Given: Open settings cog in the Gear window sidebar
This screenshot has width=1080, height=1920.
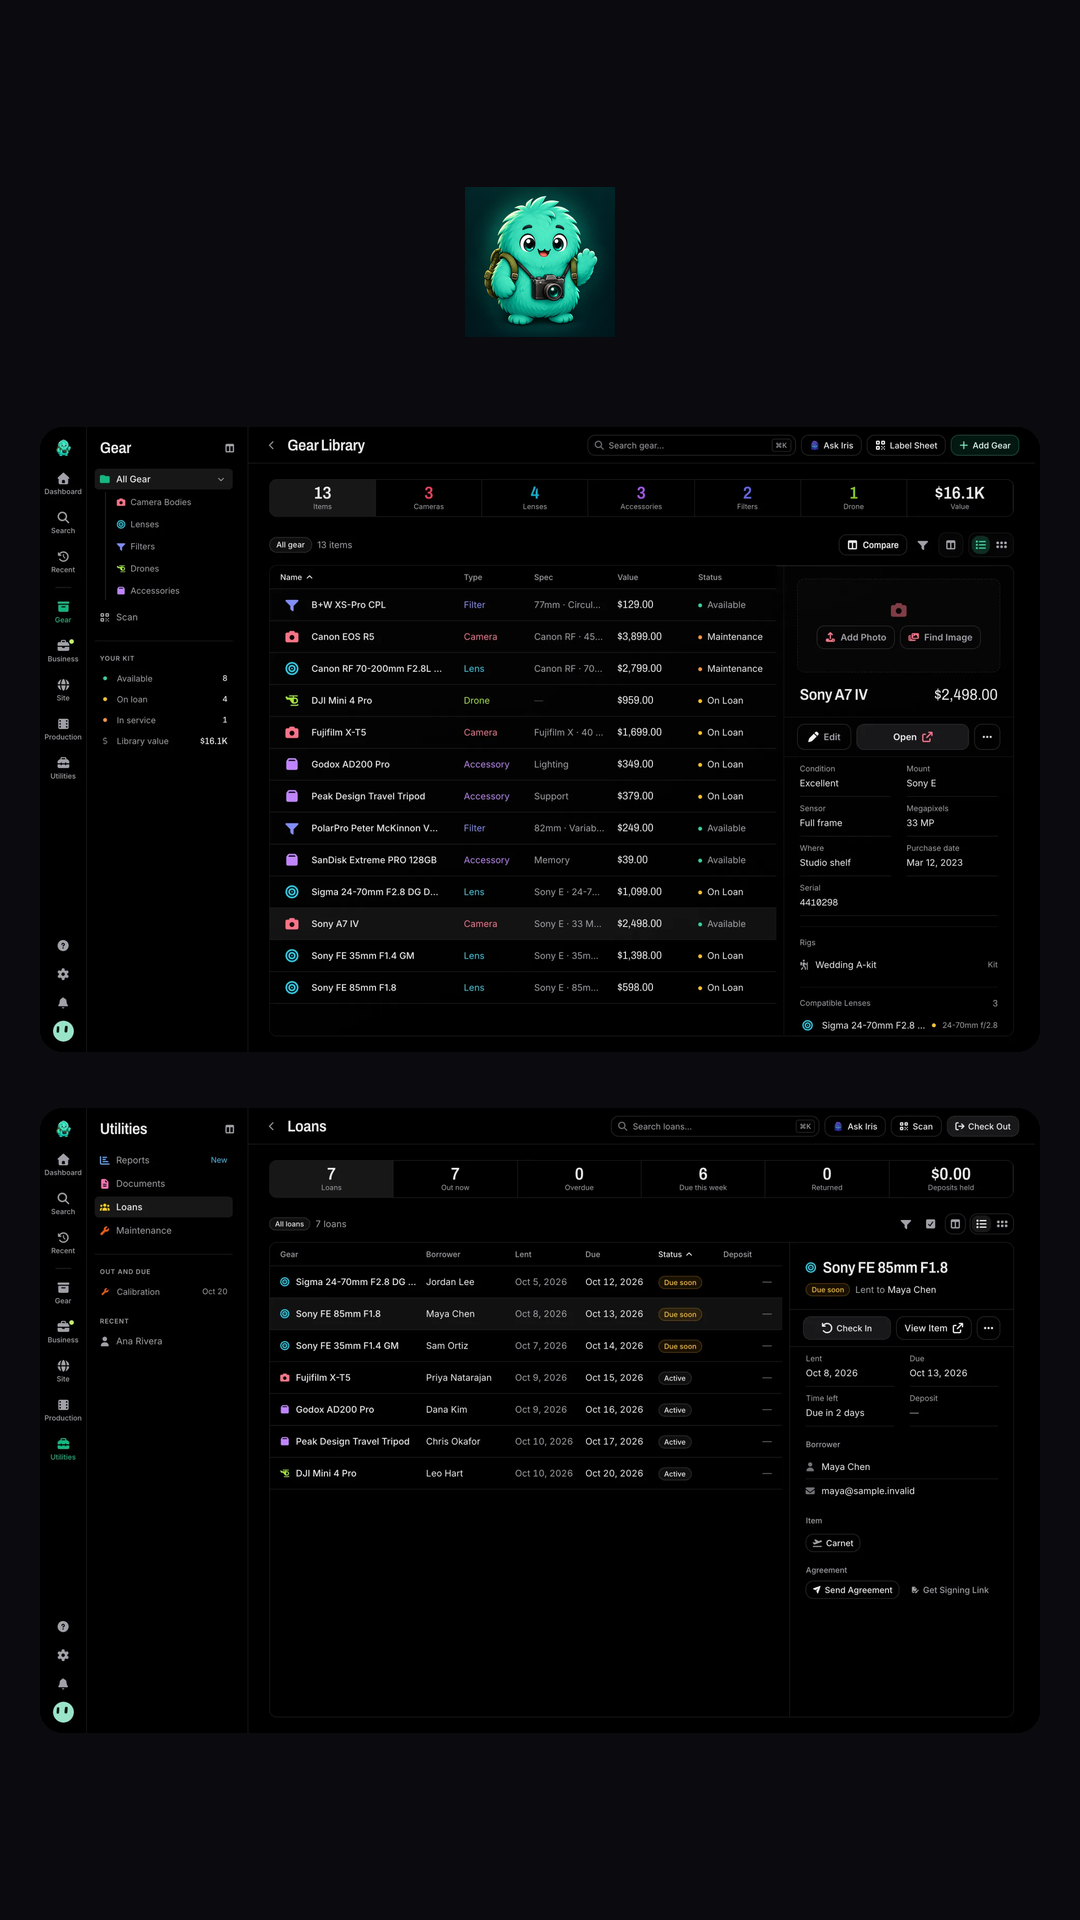Looking at the screenshot, I should 63,974.
